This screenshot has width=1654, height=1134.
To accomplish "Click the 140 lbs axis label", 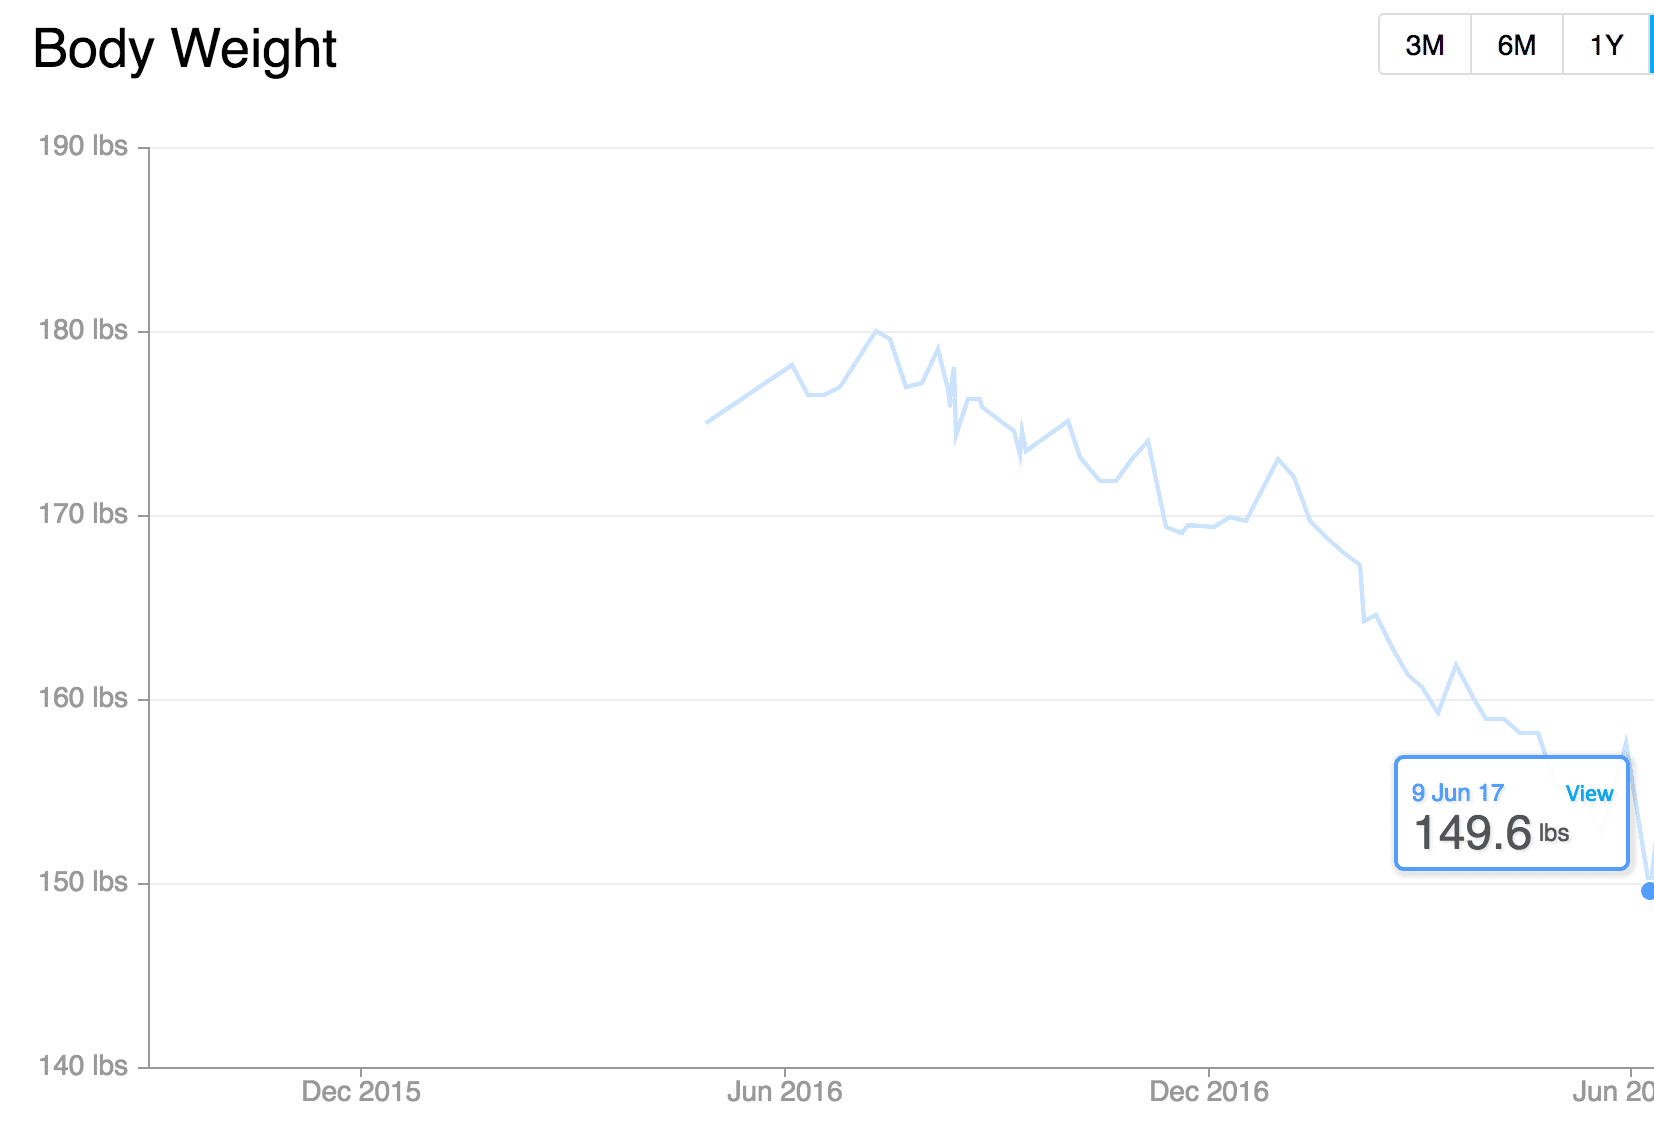I will [x=83, y=1066].
